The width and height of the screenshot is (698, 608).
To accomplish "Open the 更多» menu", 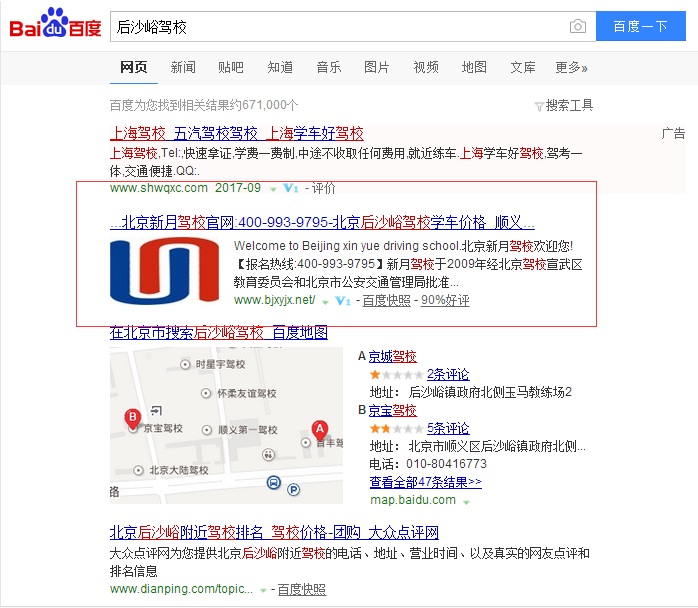I will pos(571,67).
